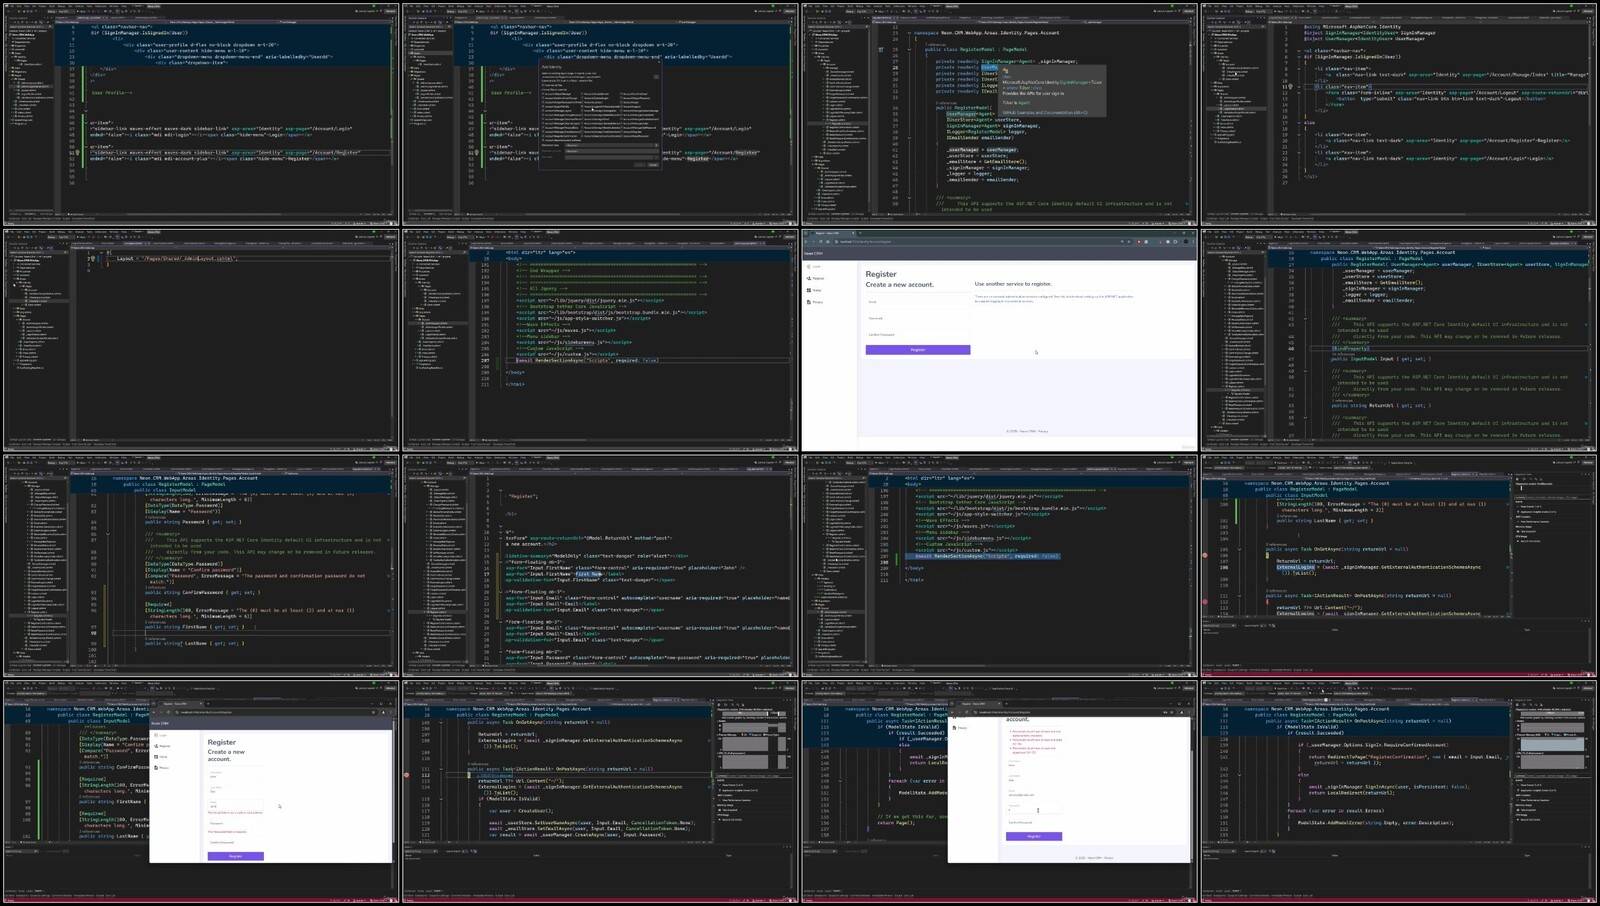The width and height of the screenshot is (1600, 906).
Task: Click the Register button in the bottom-left overlay browser
Action: 236,856
